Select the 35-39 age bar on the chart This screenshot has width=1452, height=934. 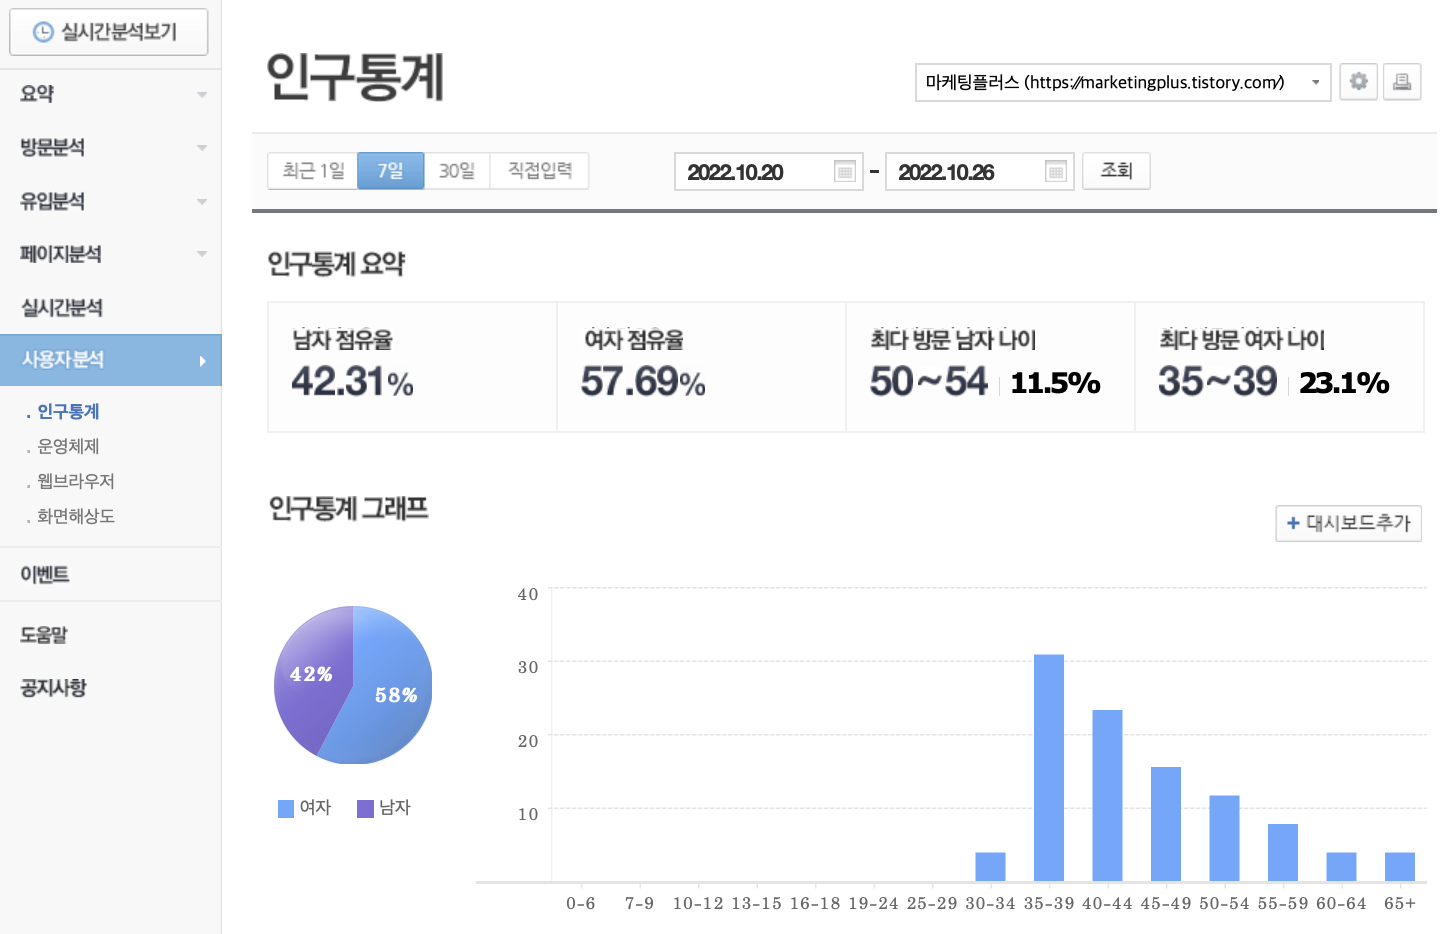click(x=1048, y=765)
